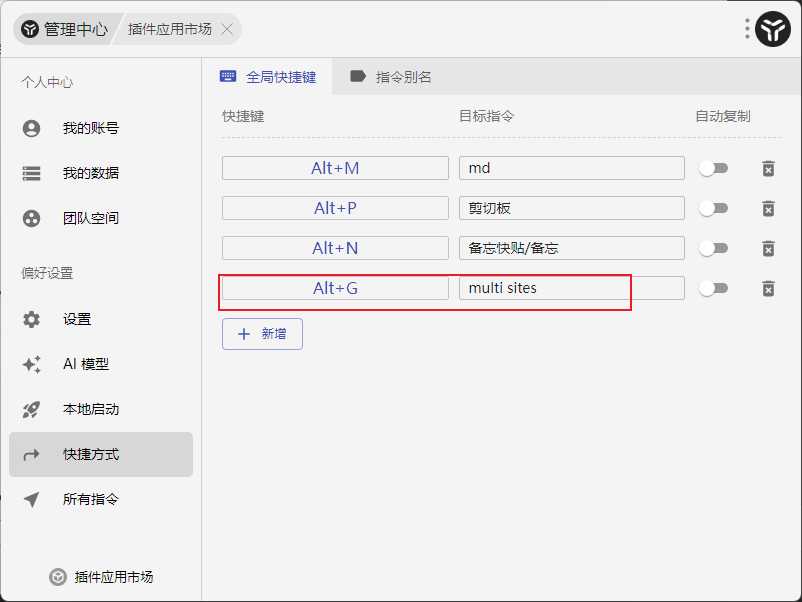802x602 pixels.
Task: Toggle auto copy for md command
Action: pos(713,168)
